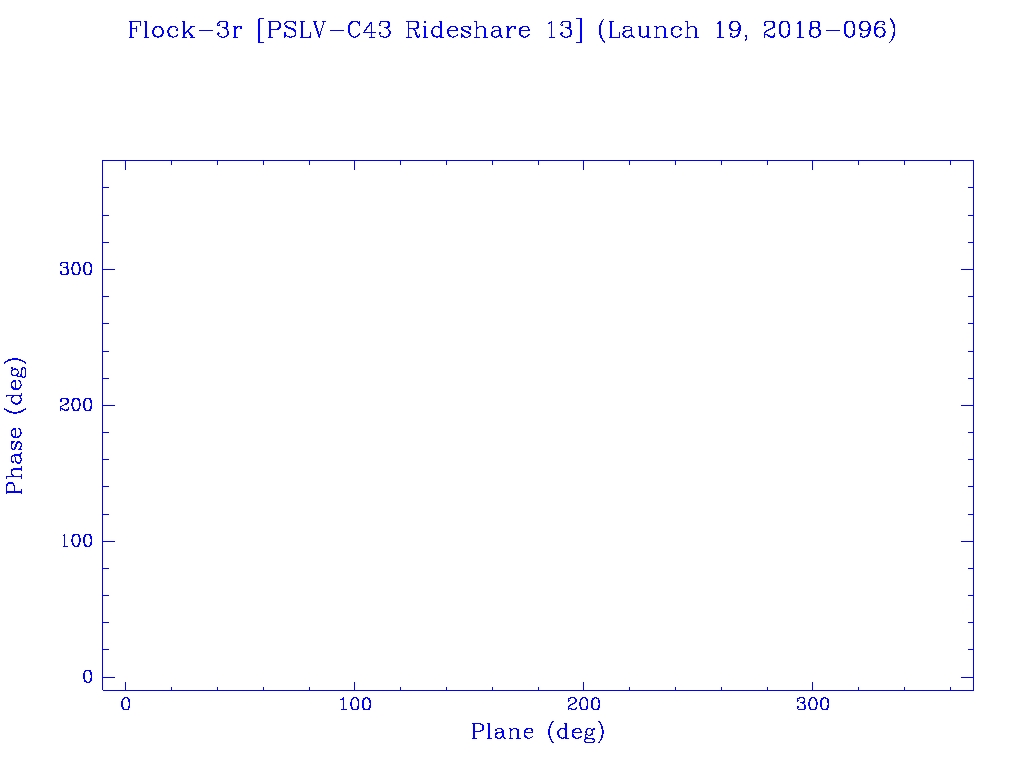
Task: Click the top-right corner of plot frame
Action: coord(973,160)
